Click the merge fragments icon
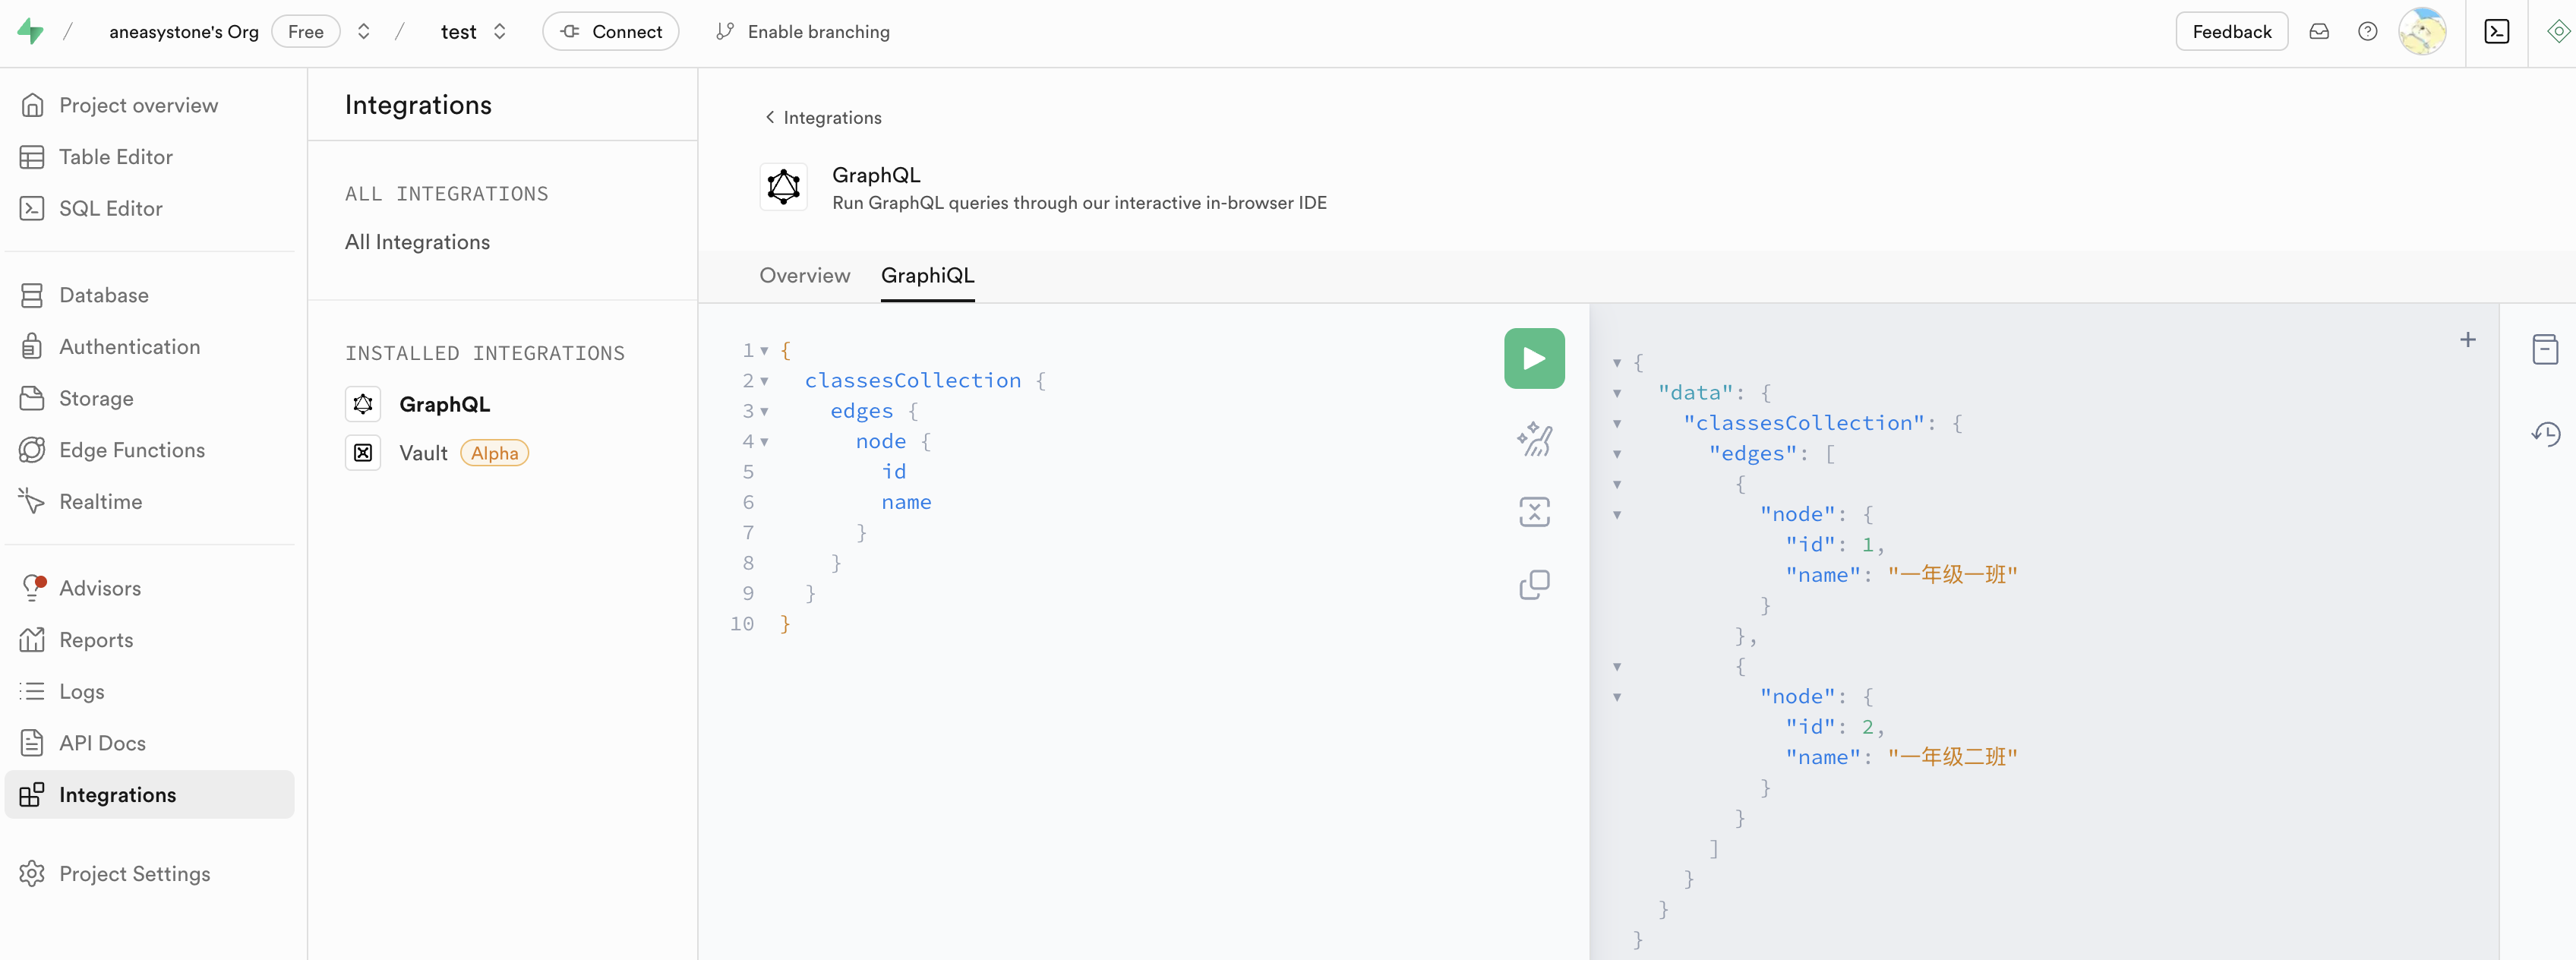The height and width of the screenshot is (960, 2576). point(1534,512)
